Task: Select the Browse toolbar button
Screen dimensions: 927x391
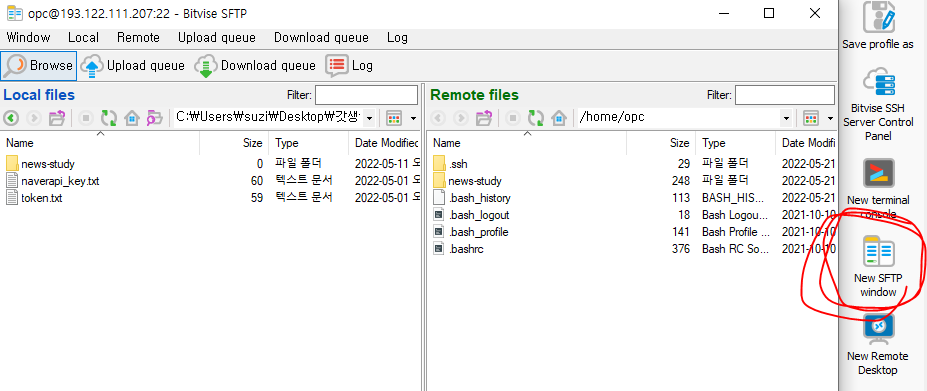Action: click(38, 66)
